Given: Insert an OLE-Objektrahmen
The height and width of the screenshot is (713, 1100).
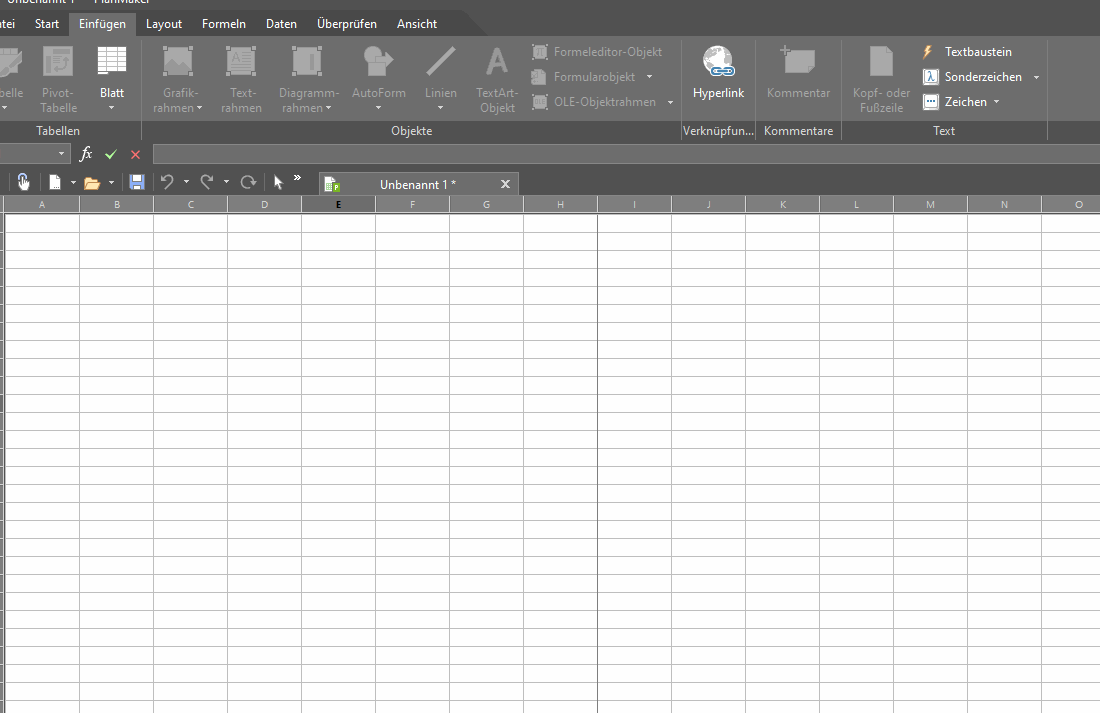Looking at the screenshot, I should pyautogui.click(x=595, y=102).
